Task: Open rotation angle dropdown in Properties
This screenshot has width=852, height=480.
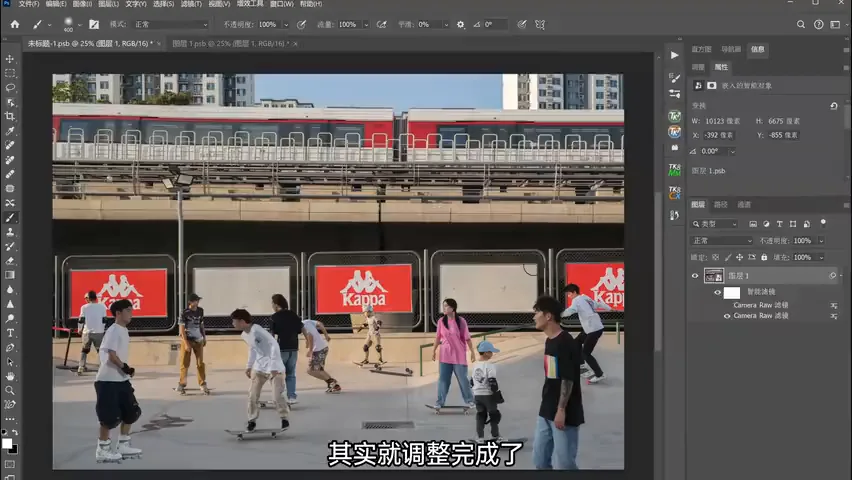Action: pyautogui.click(x=732, y=152)
